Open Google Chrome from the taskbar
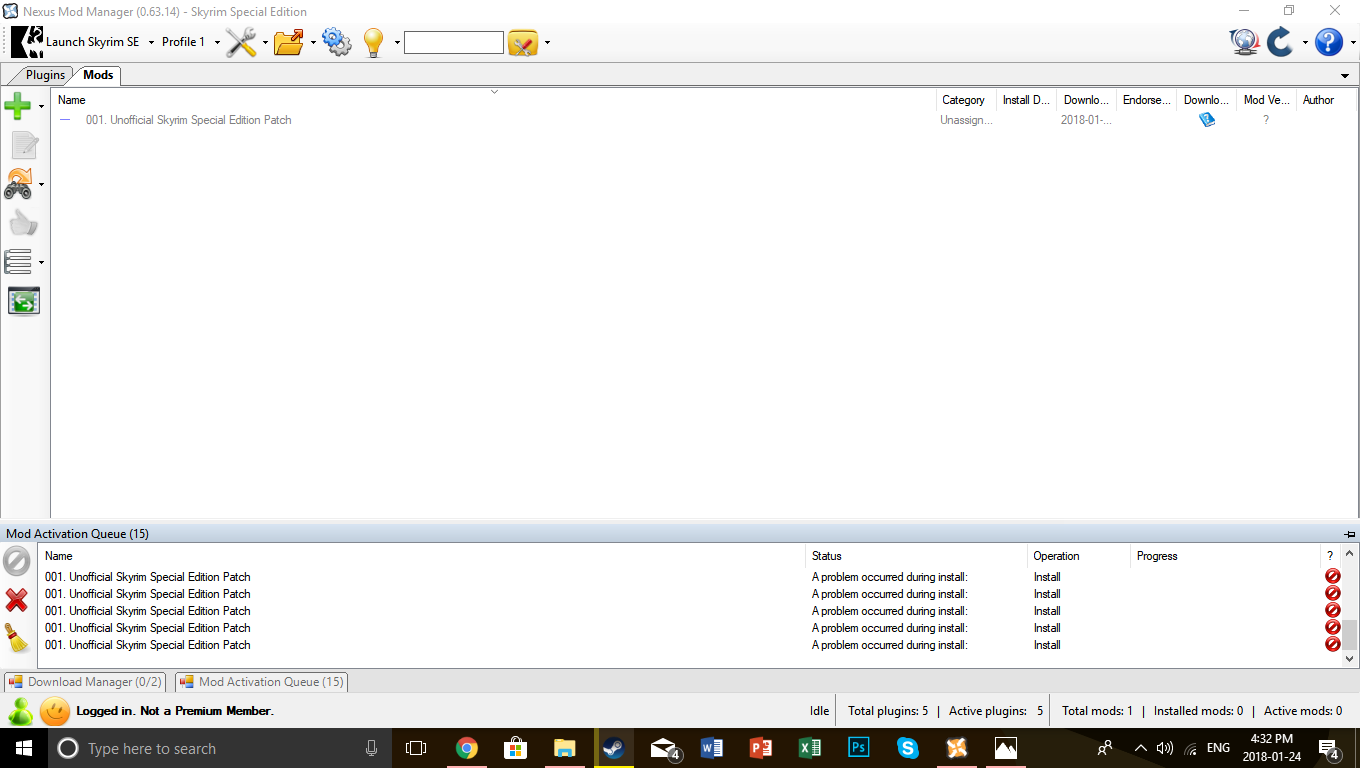The width and height of the screenshot is (1360, 768). point(466,748)
